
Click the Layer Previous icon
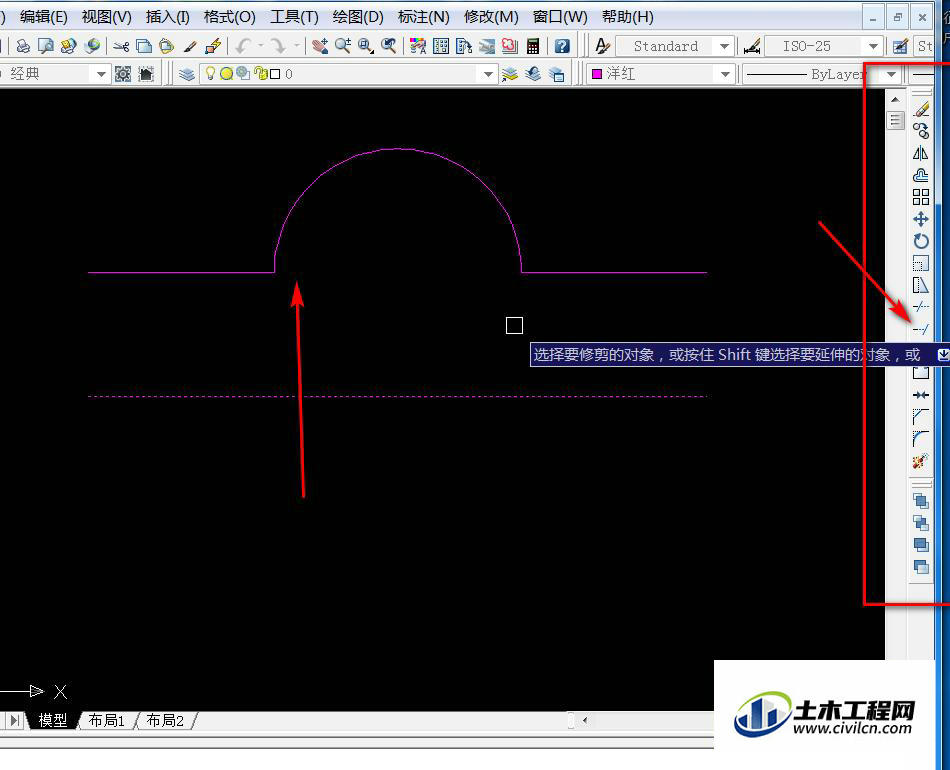click(533, 74)
